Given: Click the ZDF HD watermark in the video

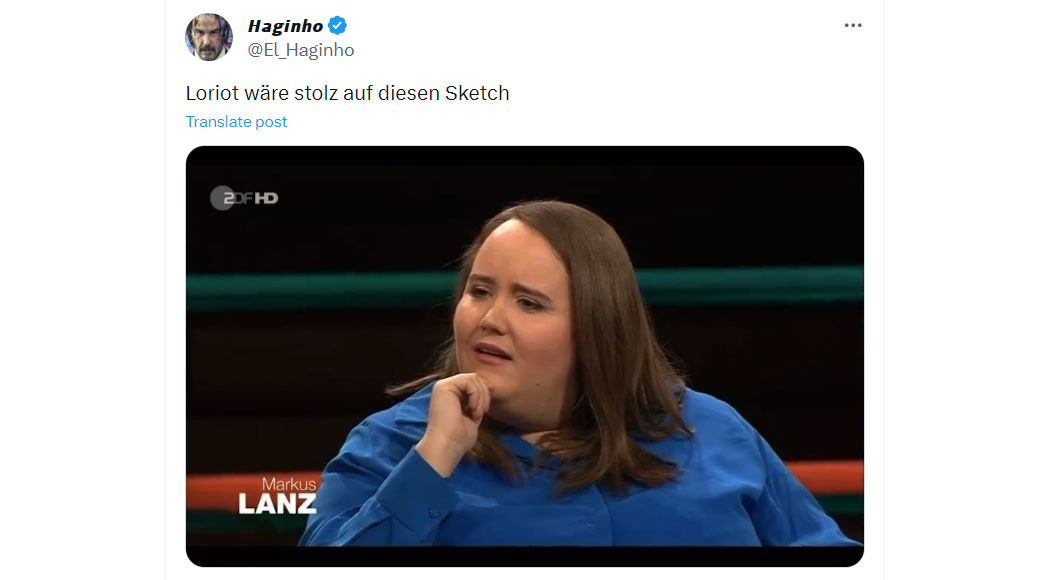Looking at the screenshot, I should [x=244, y=198].
